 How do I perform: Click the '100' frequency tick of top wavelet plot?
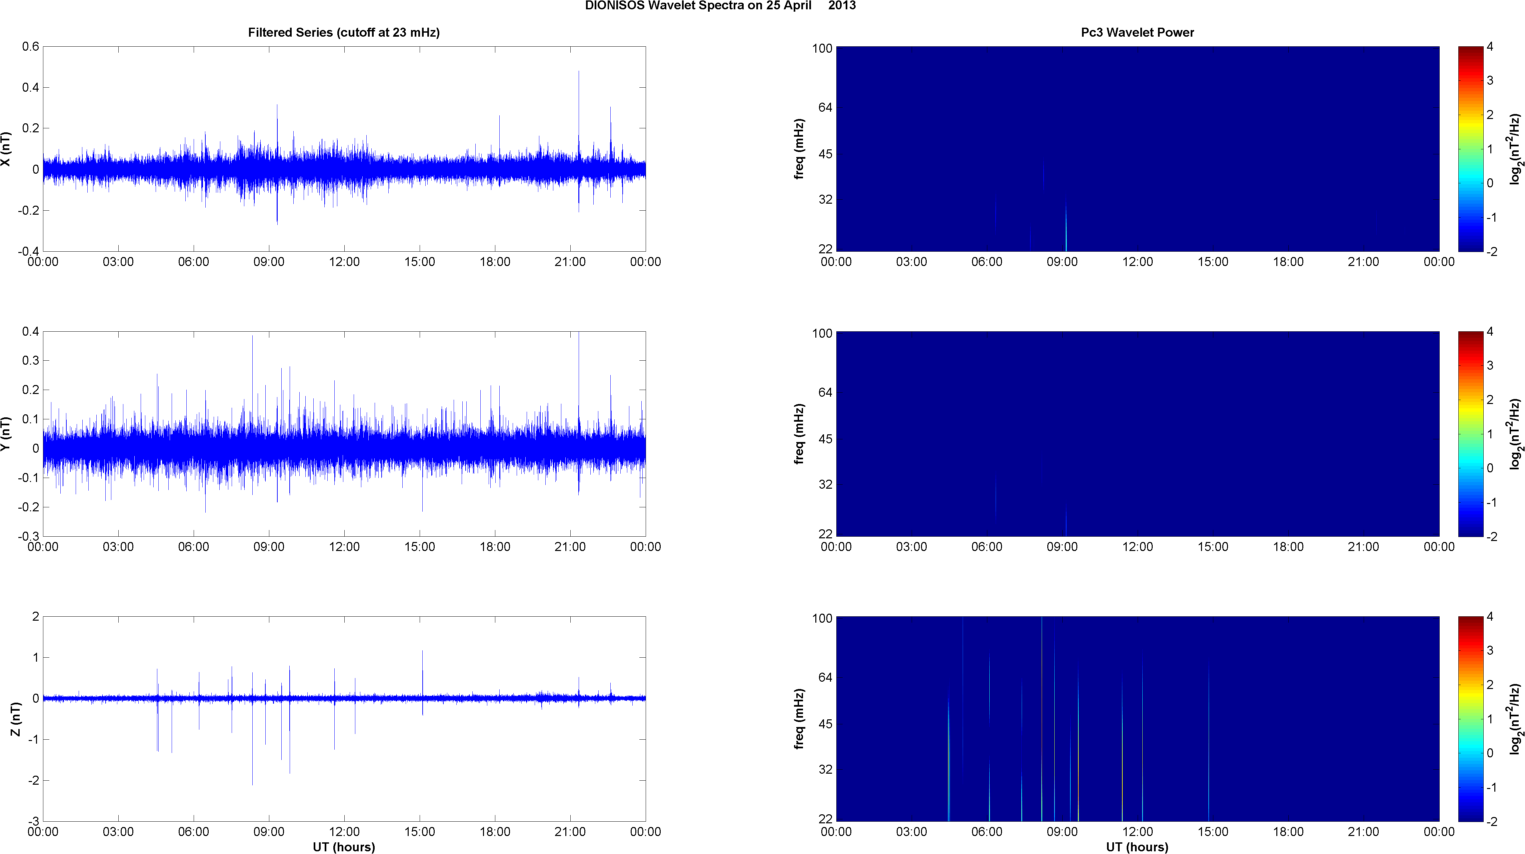[x=822, y=49]
